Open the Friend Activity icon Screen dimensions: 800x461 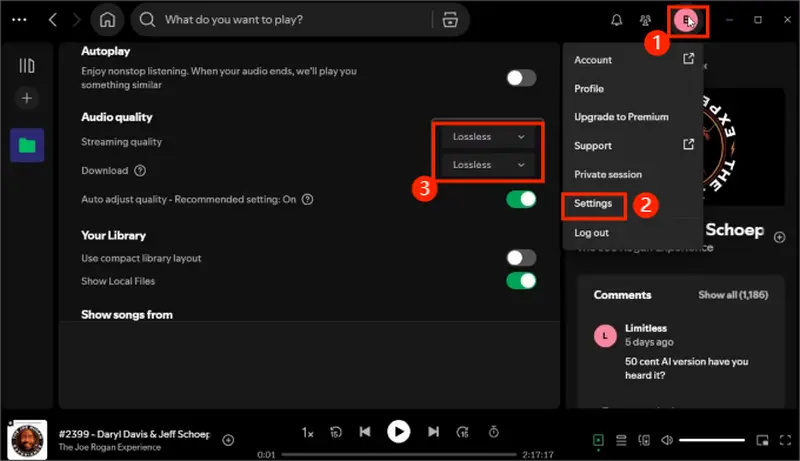[x=645, y=20]
